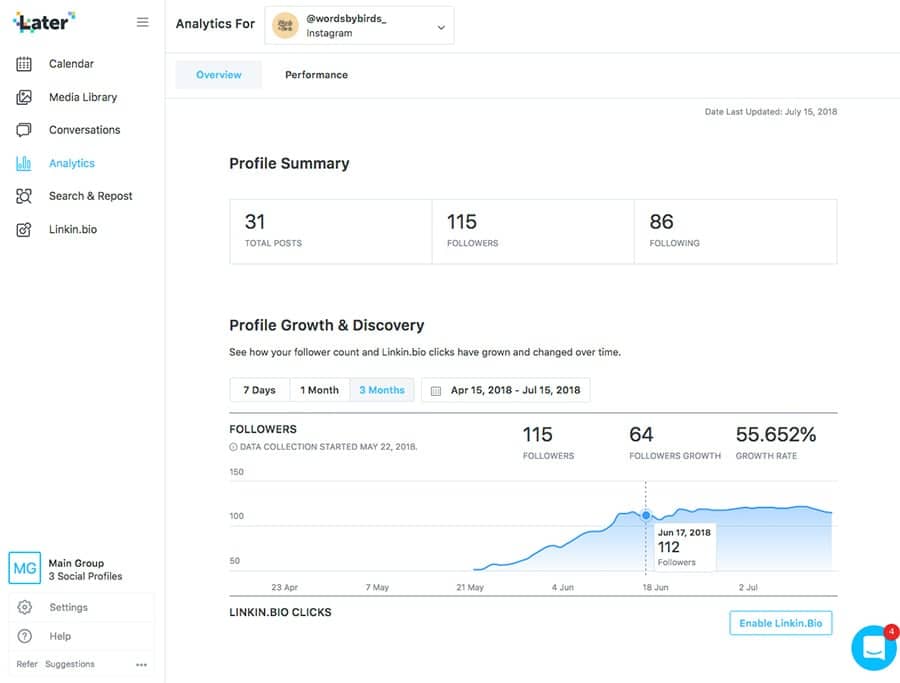Click the Refer link
900x683 pixels.
27,664
